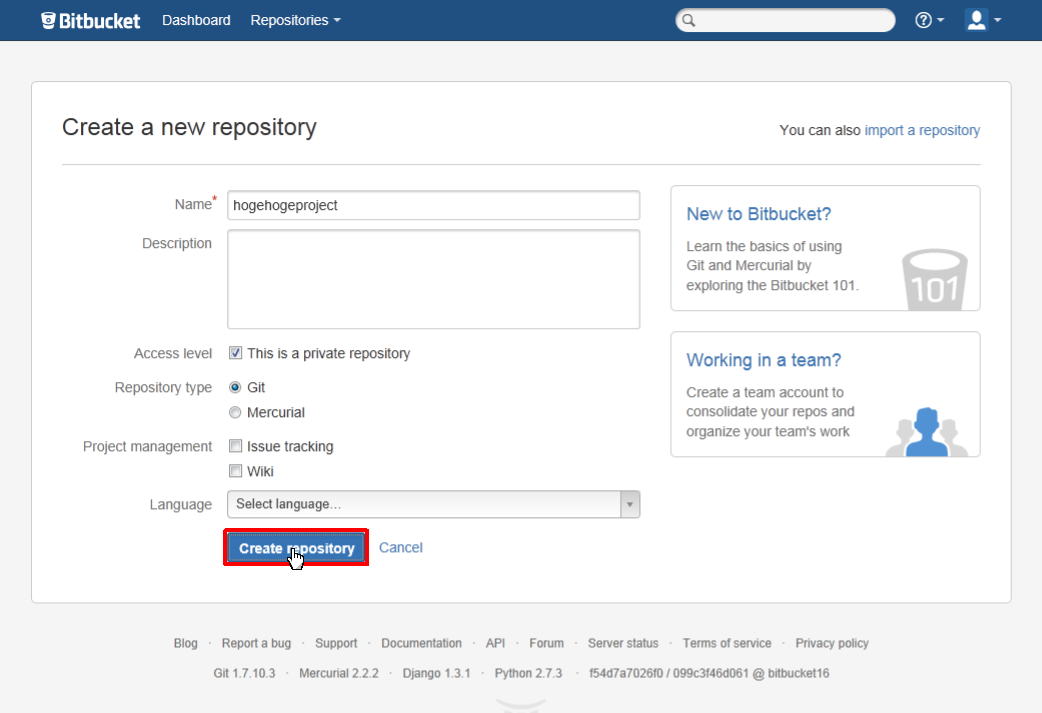Viewport: 1042px width, 713px height.
Task: Open the Server status footer link
Action: (623, 643)
